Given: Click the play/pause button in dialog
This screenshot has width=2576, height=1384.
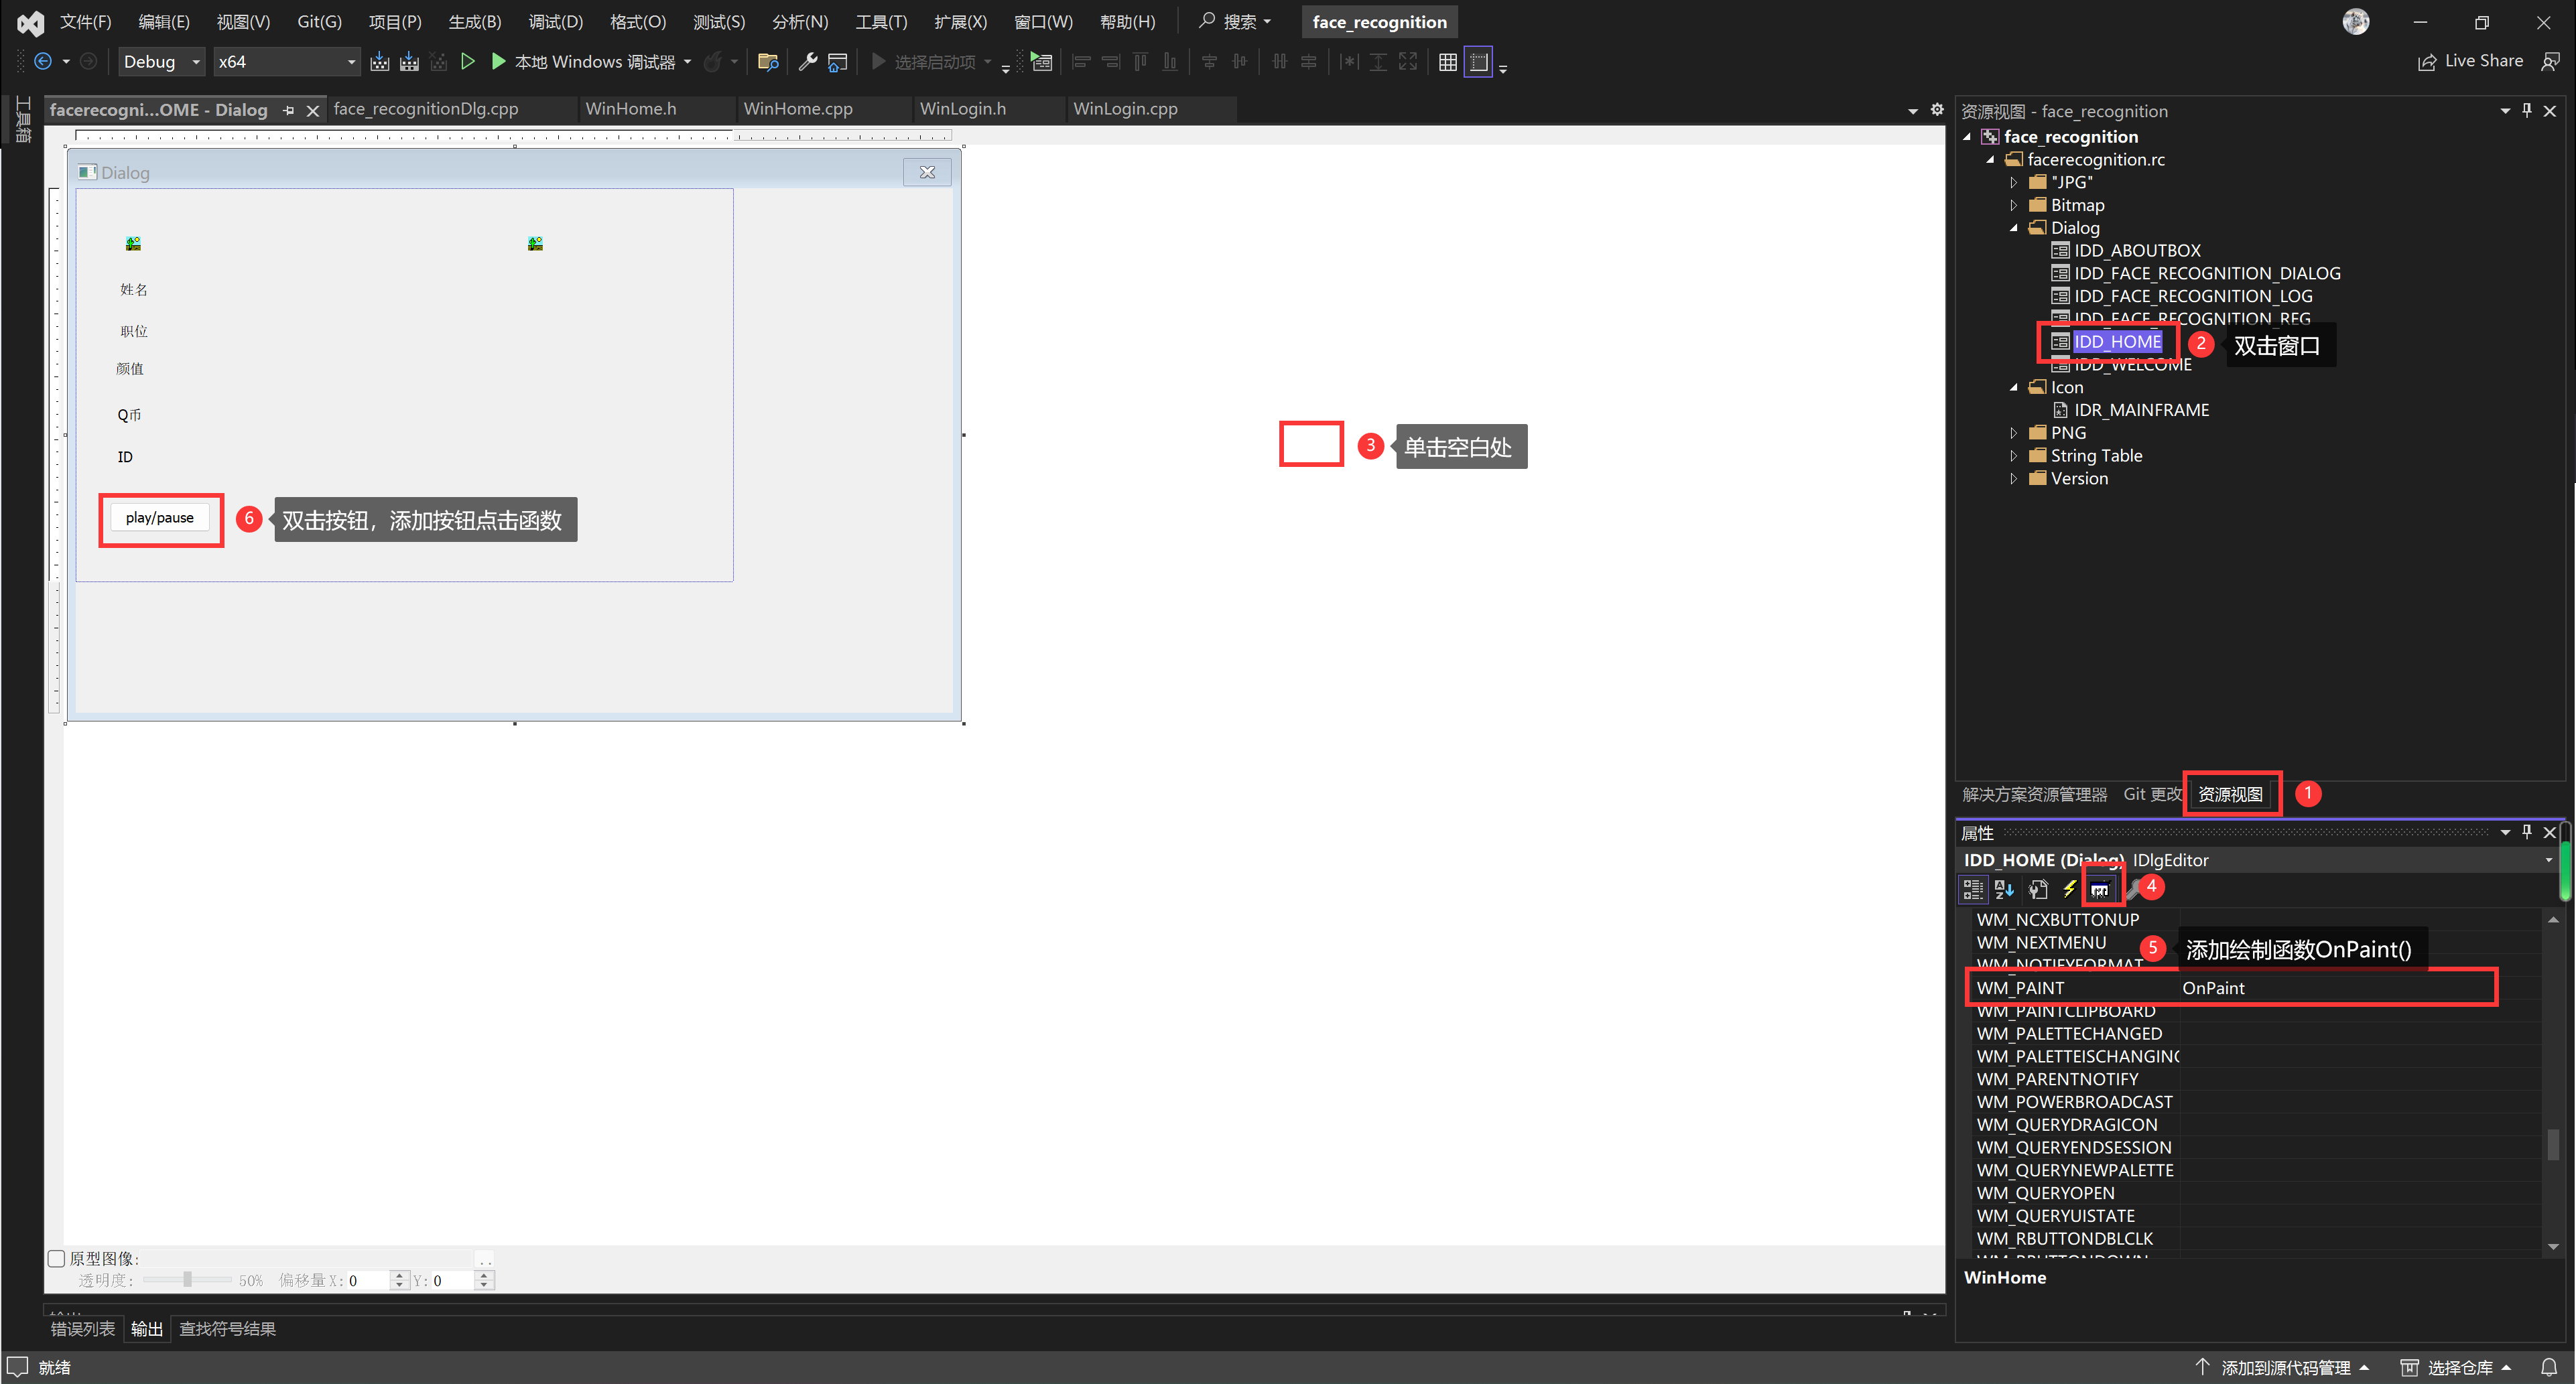Looking at the screenshot, I should pyautogui.click(x=160, y=518).
